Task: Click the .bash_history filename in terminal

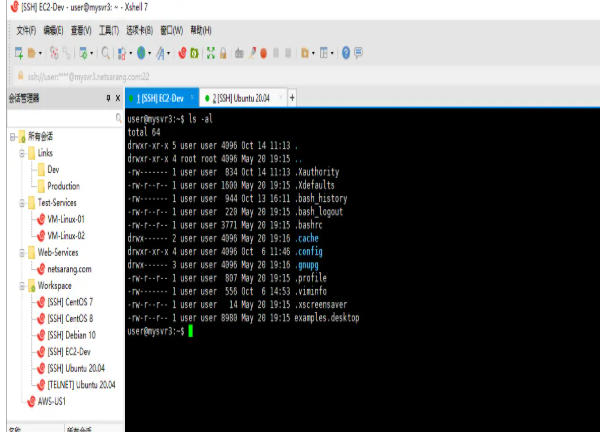Action: (321, 198)
